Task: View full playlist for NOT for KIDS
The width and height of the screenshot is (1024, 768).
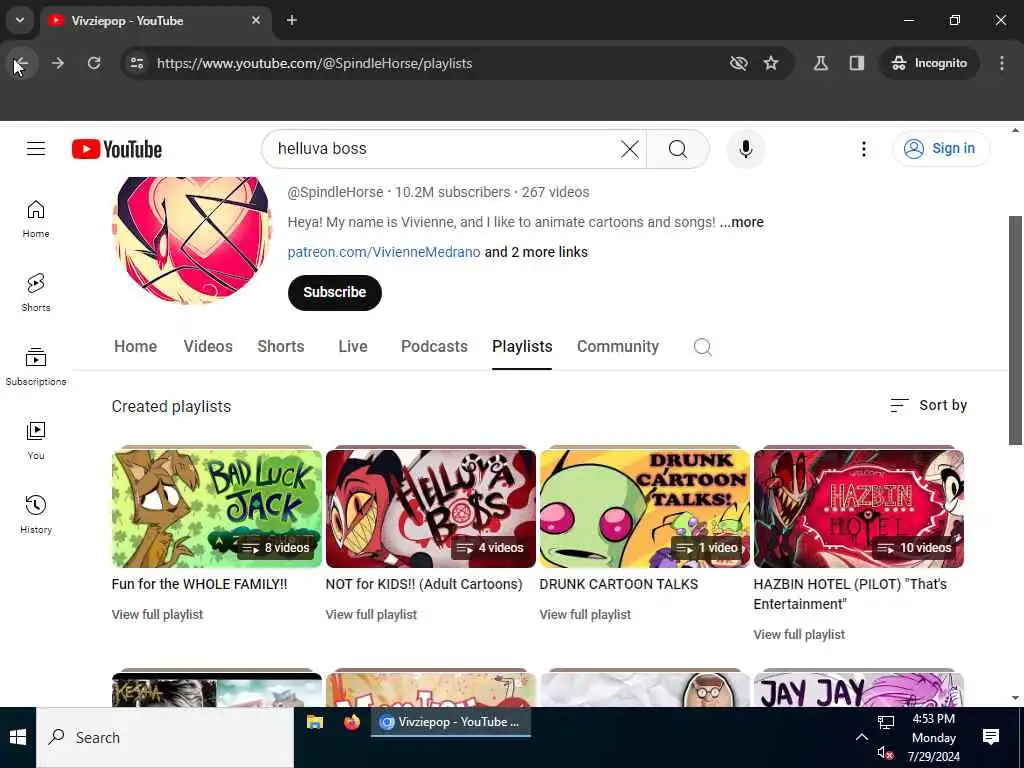Action: [x=371, y=615]
